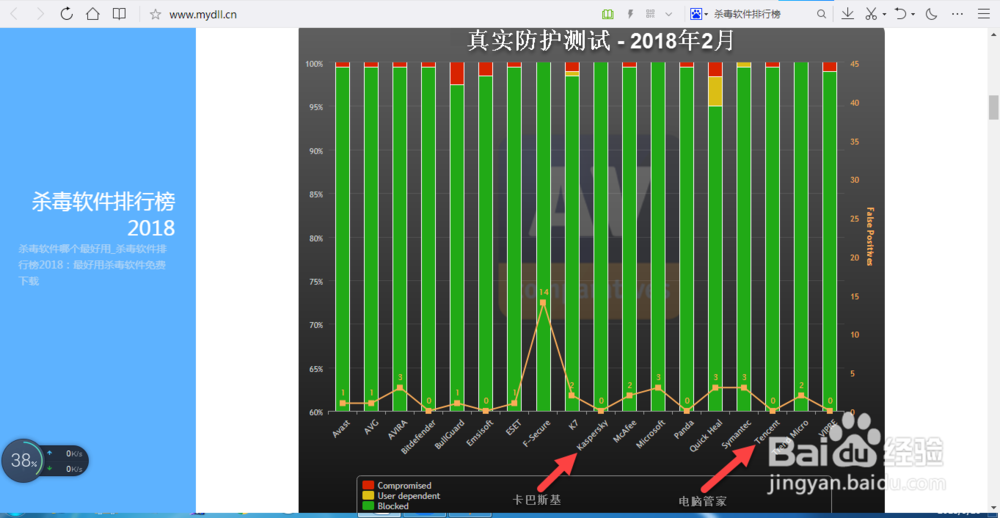
Task: Click the Quick Heal axis label
Action: coord(706,435)
